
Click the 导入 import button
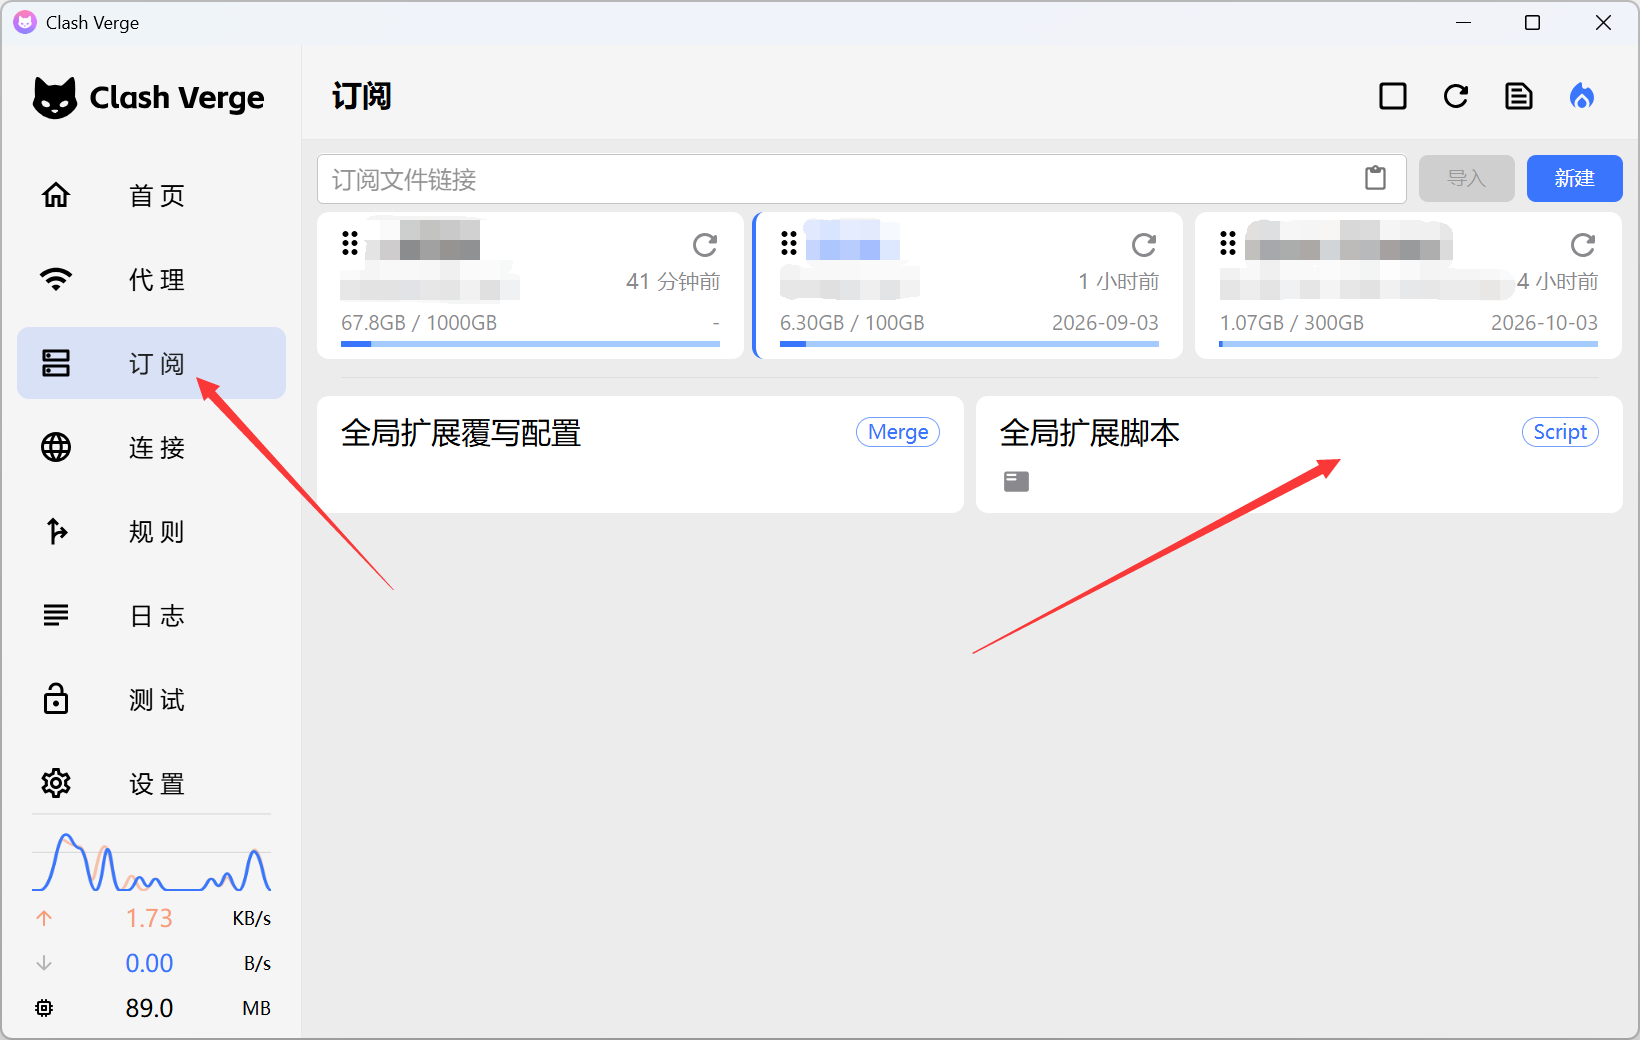pos(1467,178)
